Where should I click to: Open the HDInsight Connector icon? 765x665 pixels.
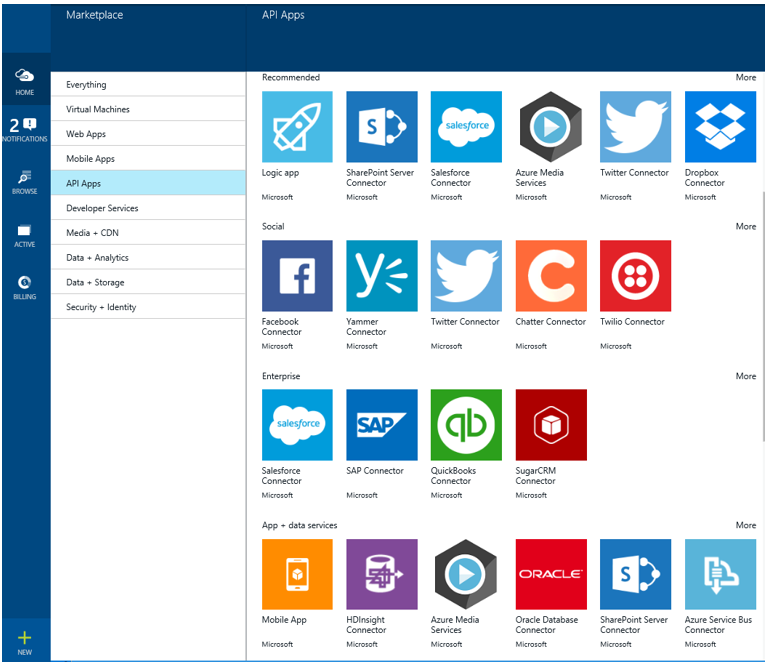(x=382, y=574)
